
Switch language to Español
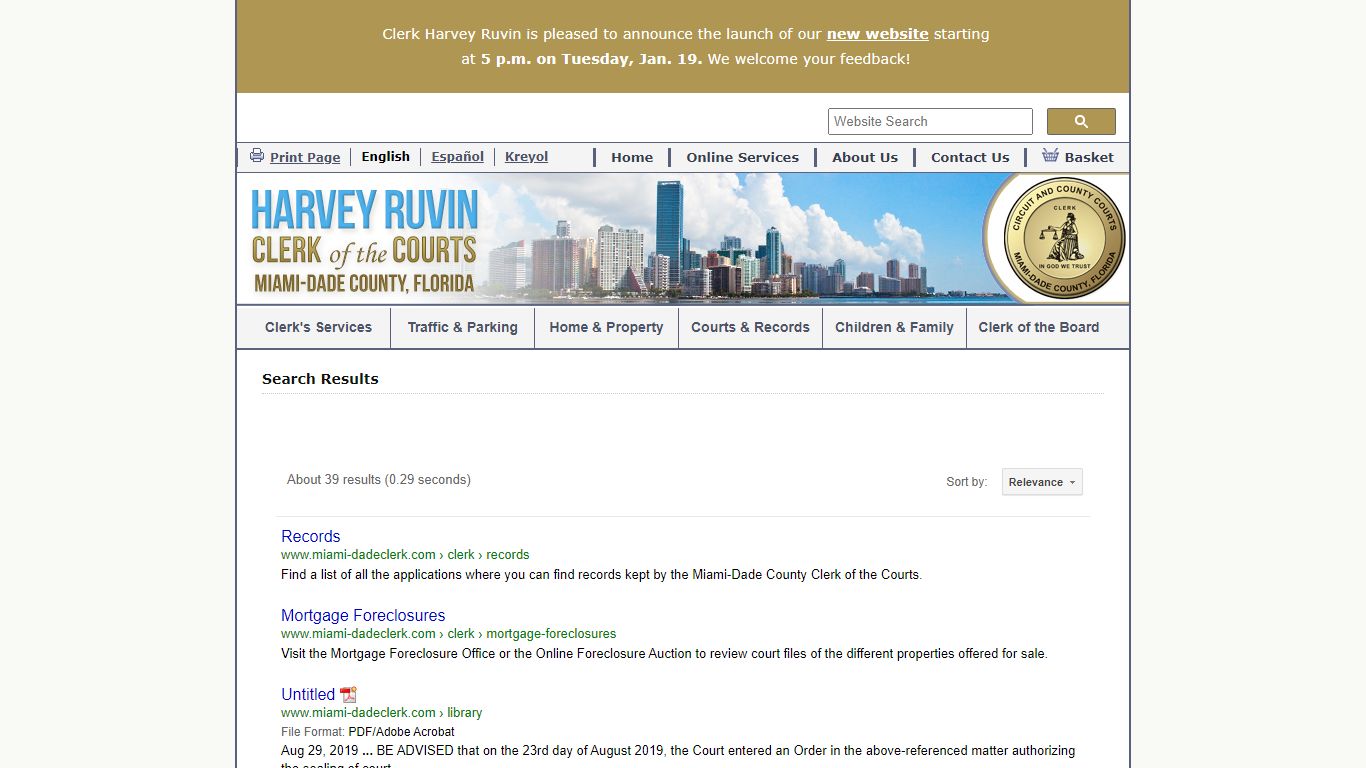pyautogui.click(x=457, y=156)
